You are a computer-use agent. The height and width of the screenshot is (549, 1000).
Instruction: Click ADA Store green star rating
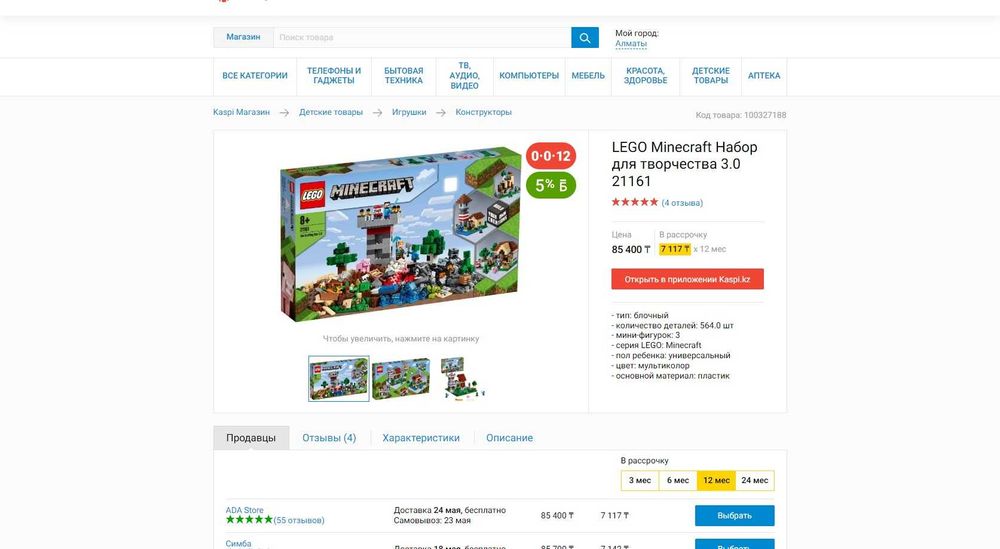[249, 520]
